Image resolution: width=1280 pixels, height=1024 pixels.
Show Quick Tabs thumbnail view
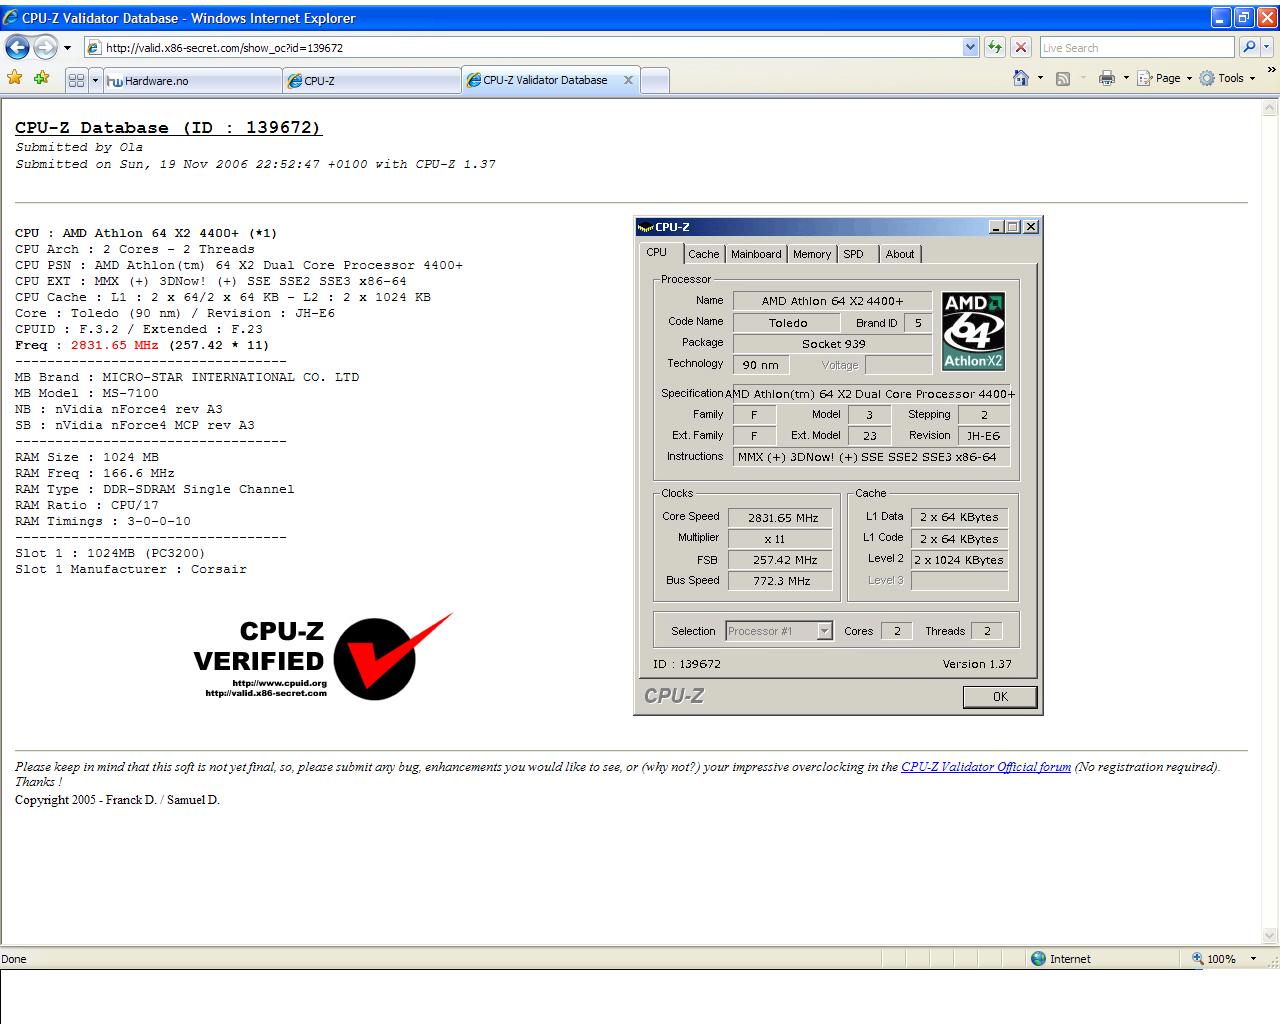point(76,81)
